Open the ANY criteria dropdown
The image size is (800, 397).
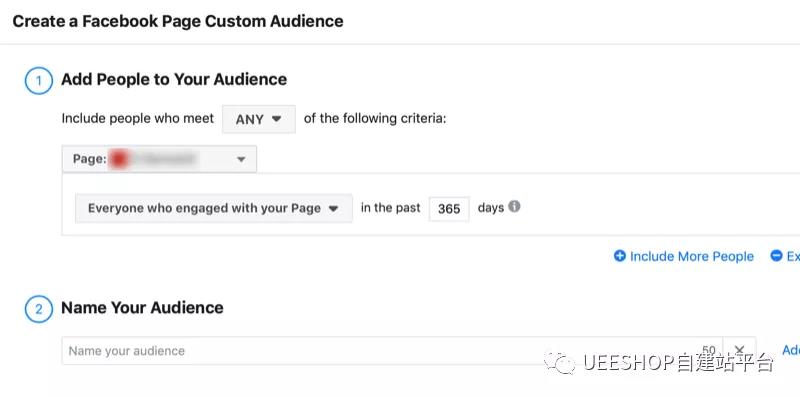coord(259,119)
